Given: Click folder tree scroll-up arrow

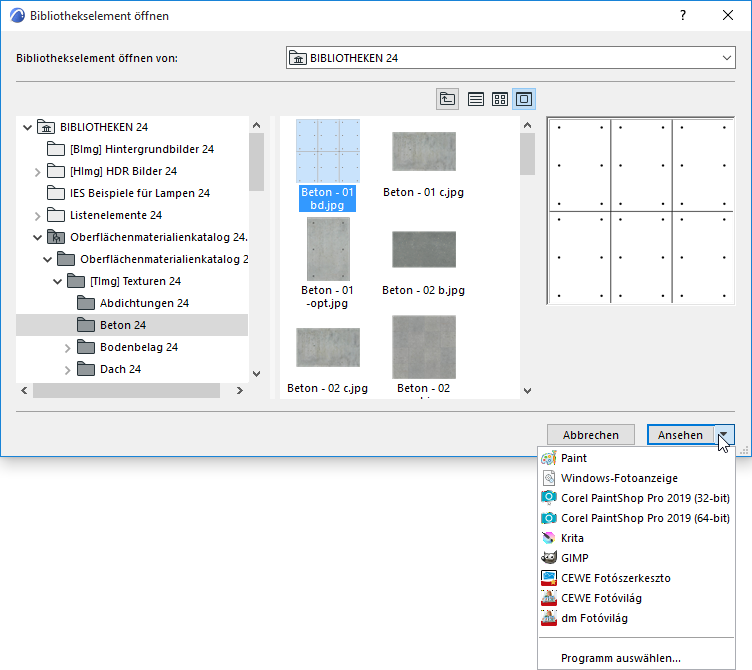Looking at the screenshot, I should point(257,125).
